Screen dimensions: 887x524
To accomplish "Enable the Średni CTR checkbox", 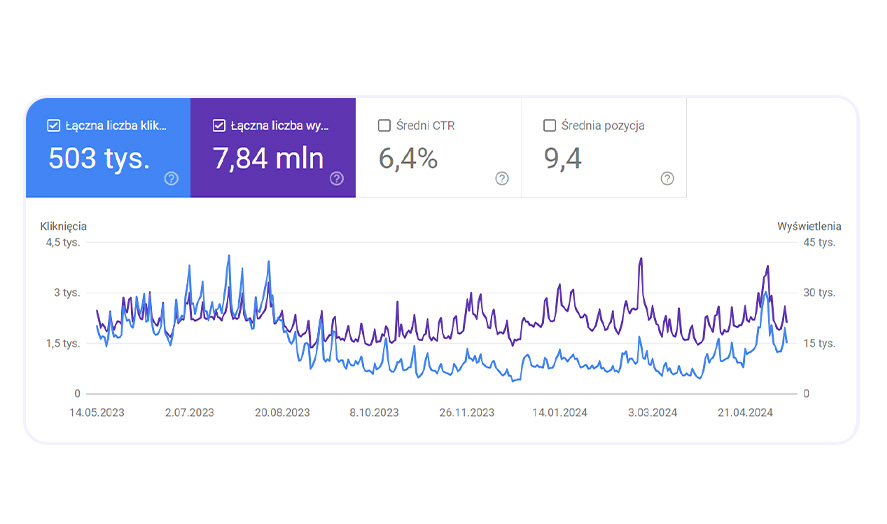I will point(384,126).
